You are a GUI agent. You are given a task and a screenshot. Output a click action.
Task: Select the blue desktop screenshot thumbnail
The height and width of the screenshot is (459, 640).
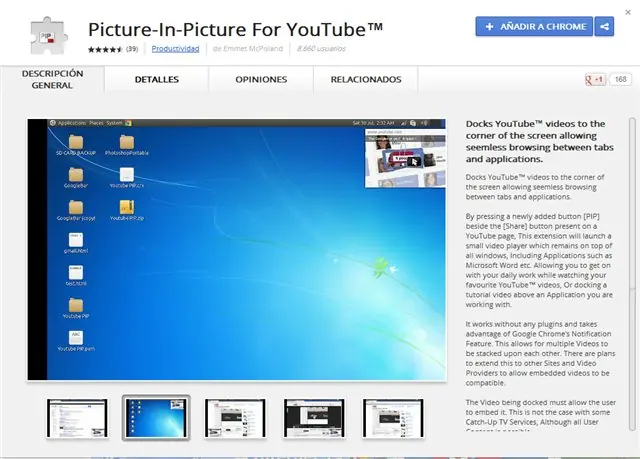(156, 418)
